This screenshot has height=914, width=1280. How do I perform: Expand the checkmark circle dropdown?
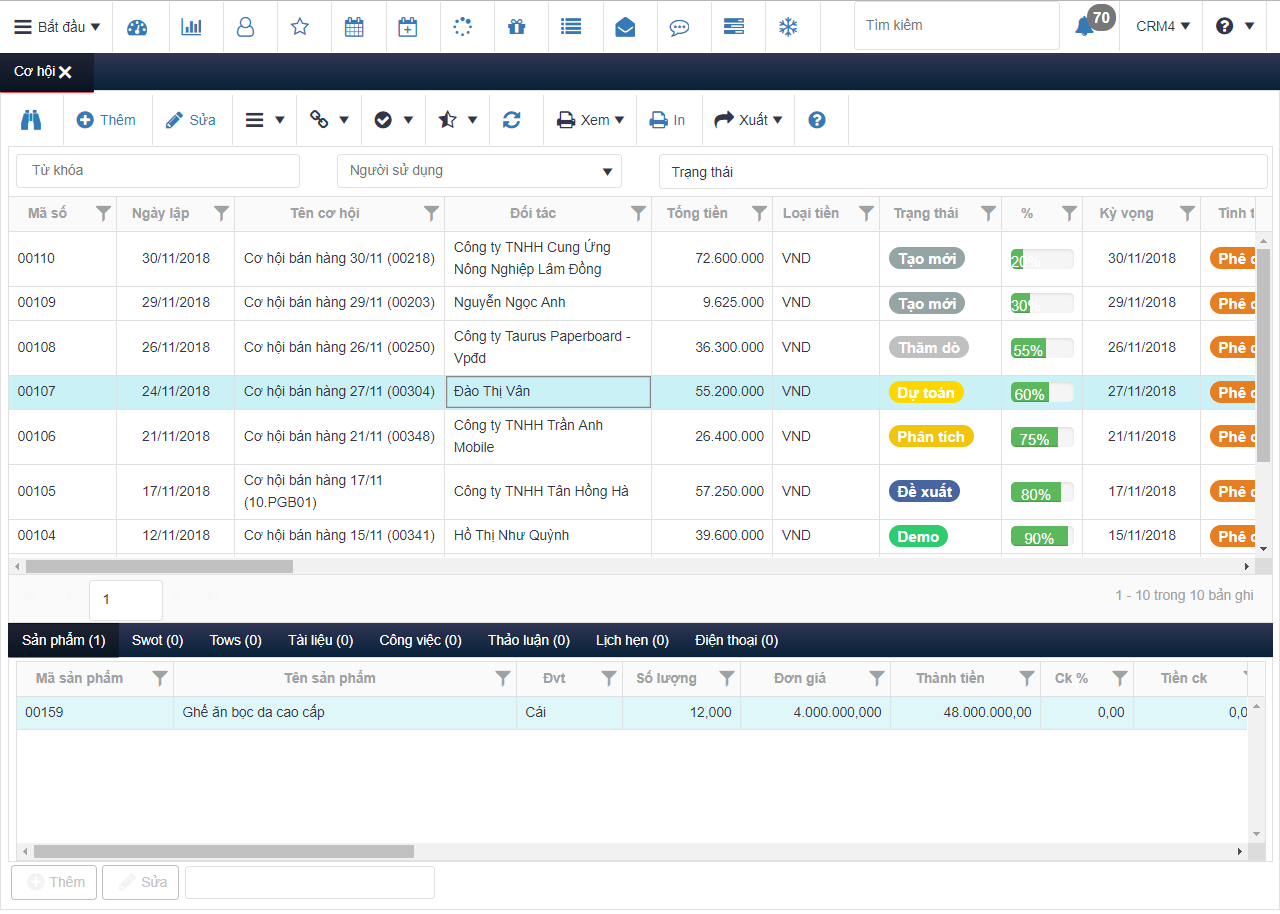click(x=393, y=120)
